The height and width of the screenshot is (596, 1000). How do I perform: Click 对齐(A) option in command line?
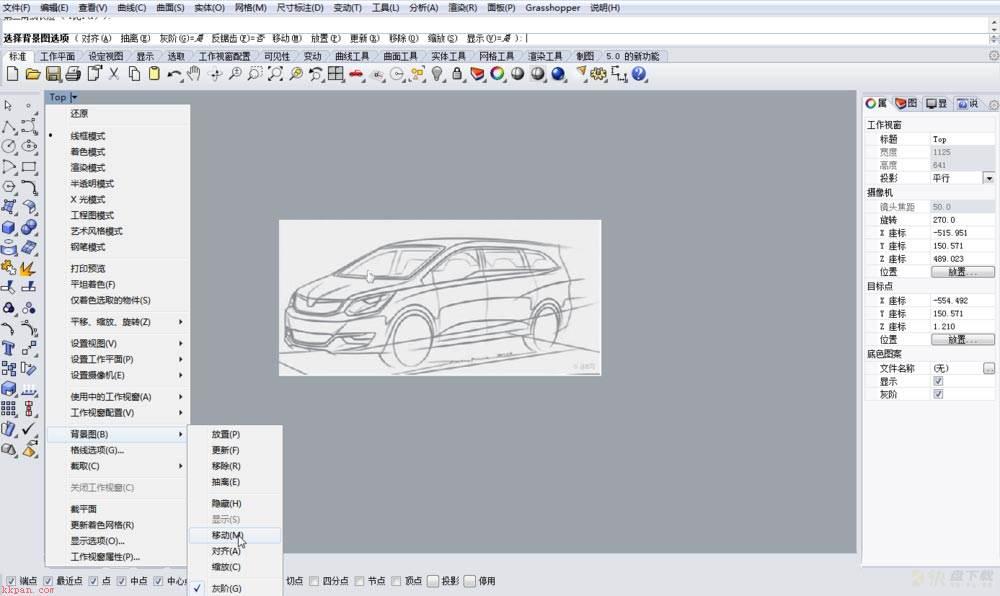(x=96, y=38)
